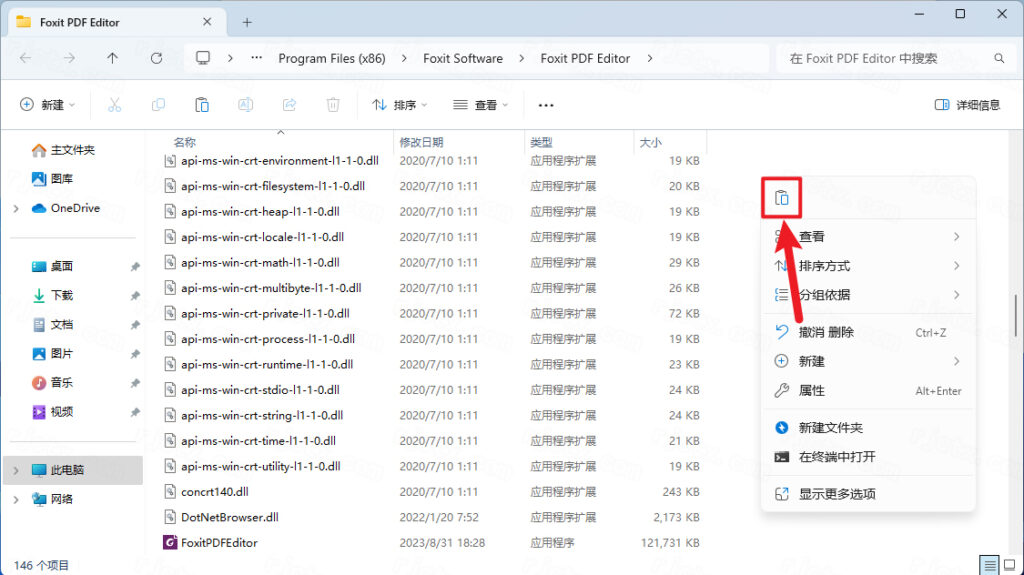Open 下载 downloads in sidebar

tap(52, 295)
